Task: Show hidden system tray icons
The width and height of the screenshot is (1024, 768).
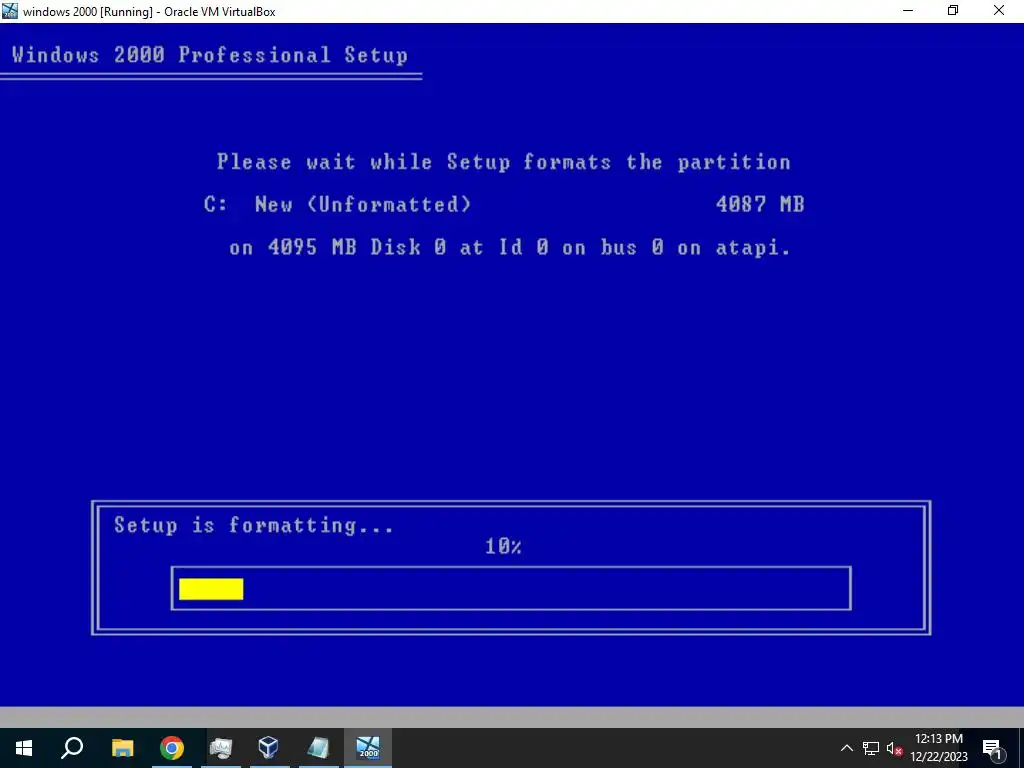Action: pos(846,748)
